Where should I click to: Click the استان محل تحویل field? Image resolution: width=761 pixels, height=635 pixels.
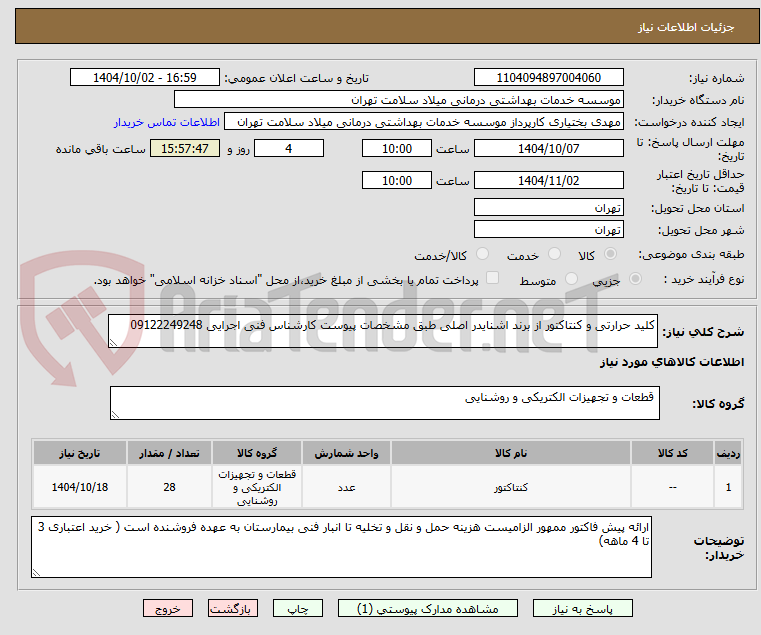coord(548,208)
